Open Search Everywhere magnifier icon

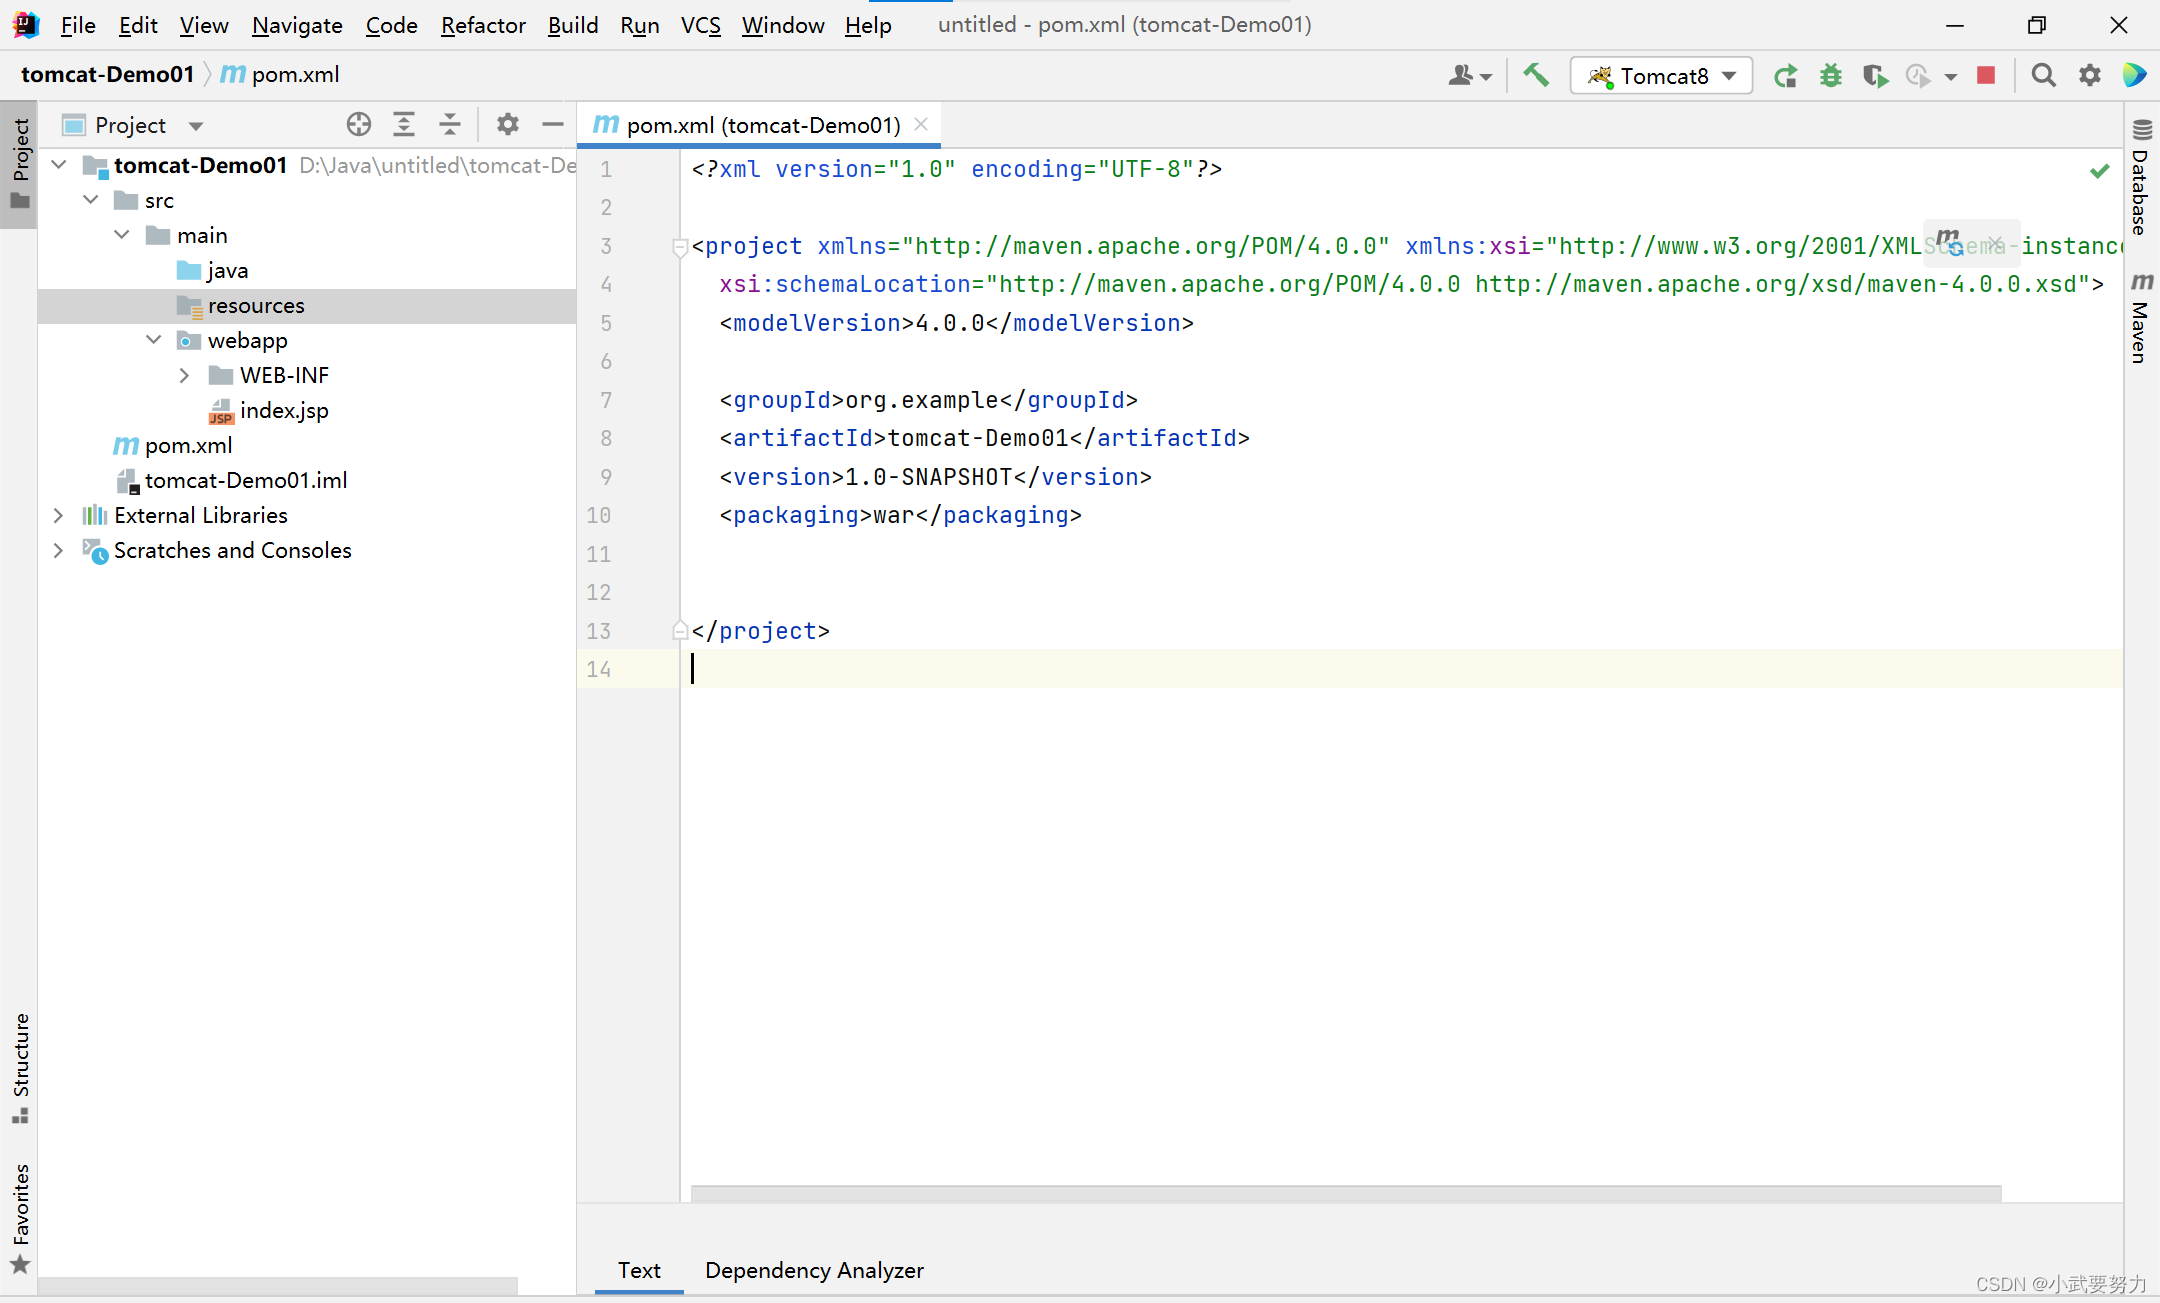click(x=2043, y=75)
